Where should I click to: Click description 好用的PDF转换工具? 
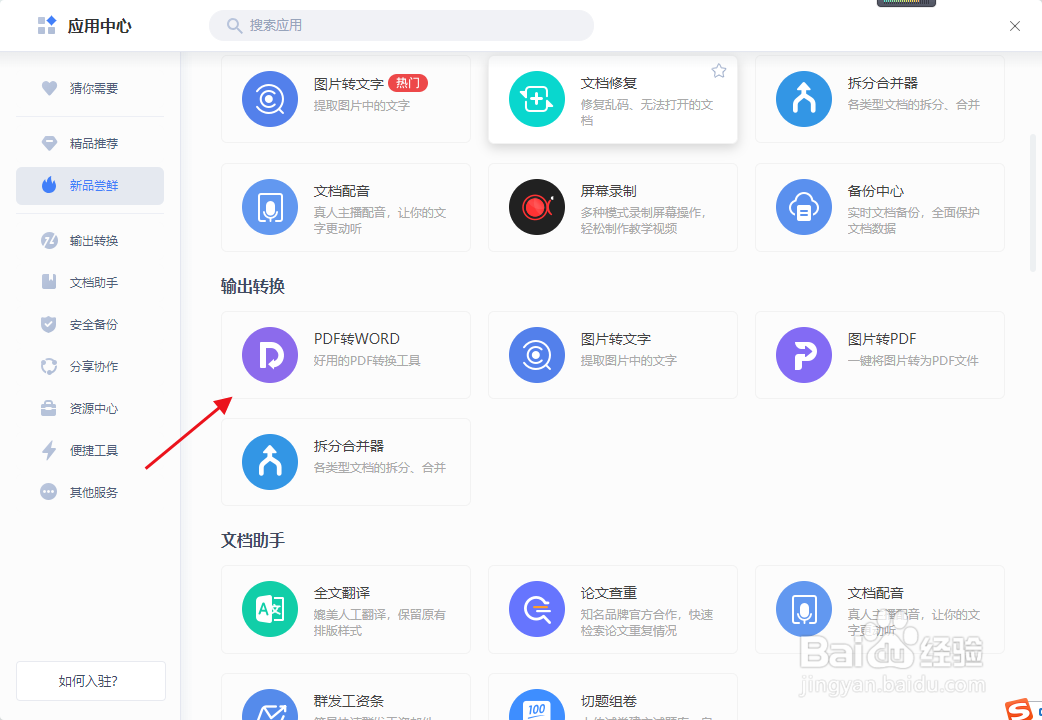pyautogui.click(x=367, y=361)
